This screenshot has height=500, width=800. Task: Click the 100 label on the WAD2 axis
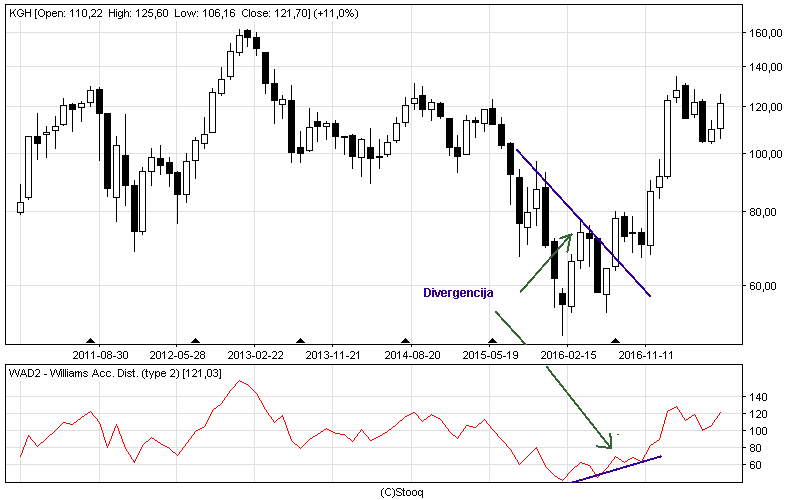tap(758, 431)
